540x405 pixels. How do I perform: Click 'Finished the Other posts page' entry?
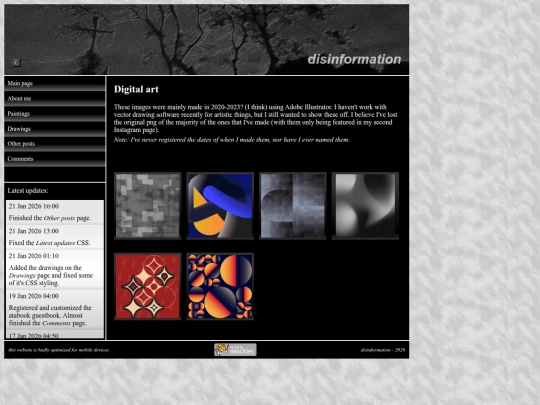pos(50,218)
